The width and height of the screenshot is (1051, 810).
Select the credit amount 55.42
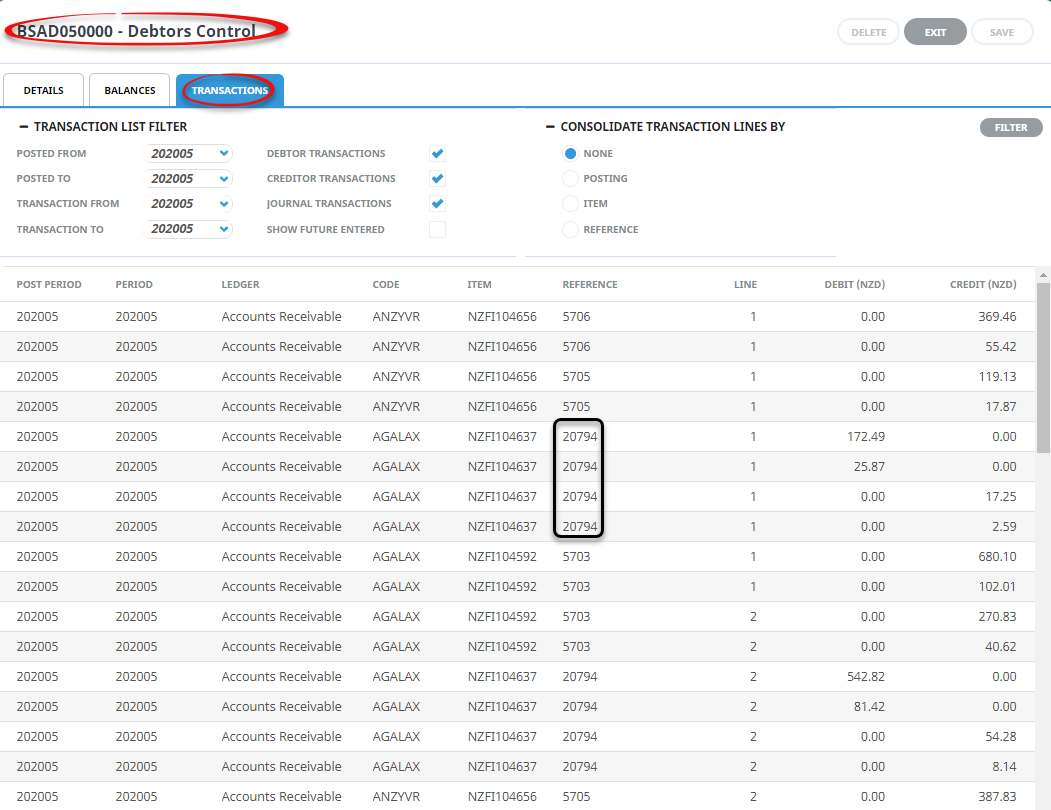click(1001, 347)
